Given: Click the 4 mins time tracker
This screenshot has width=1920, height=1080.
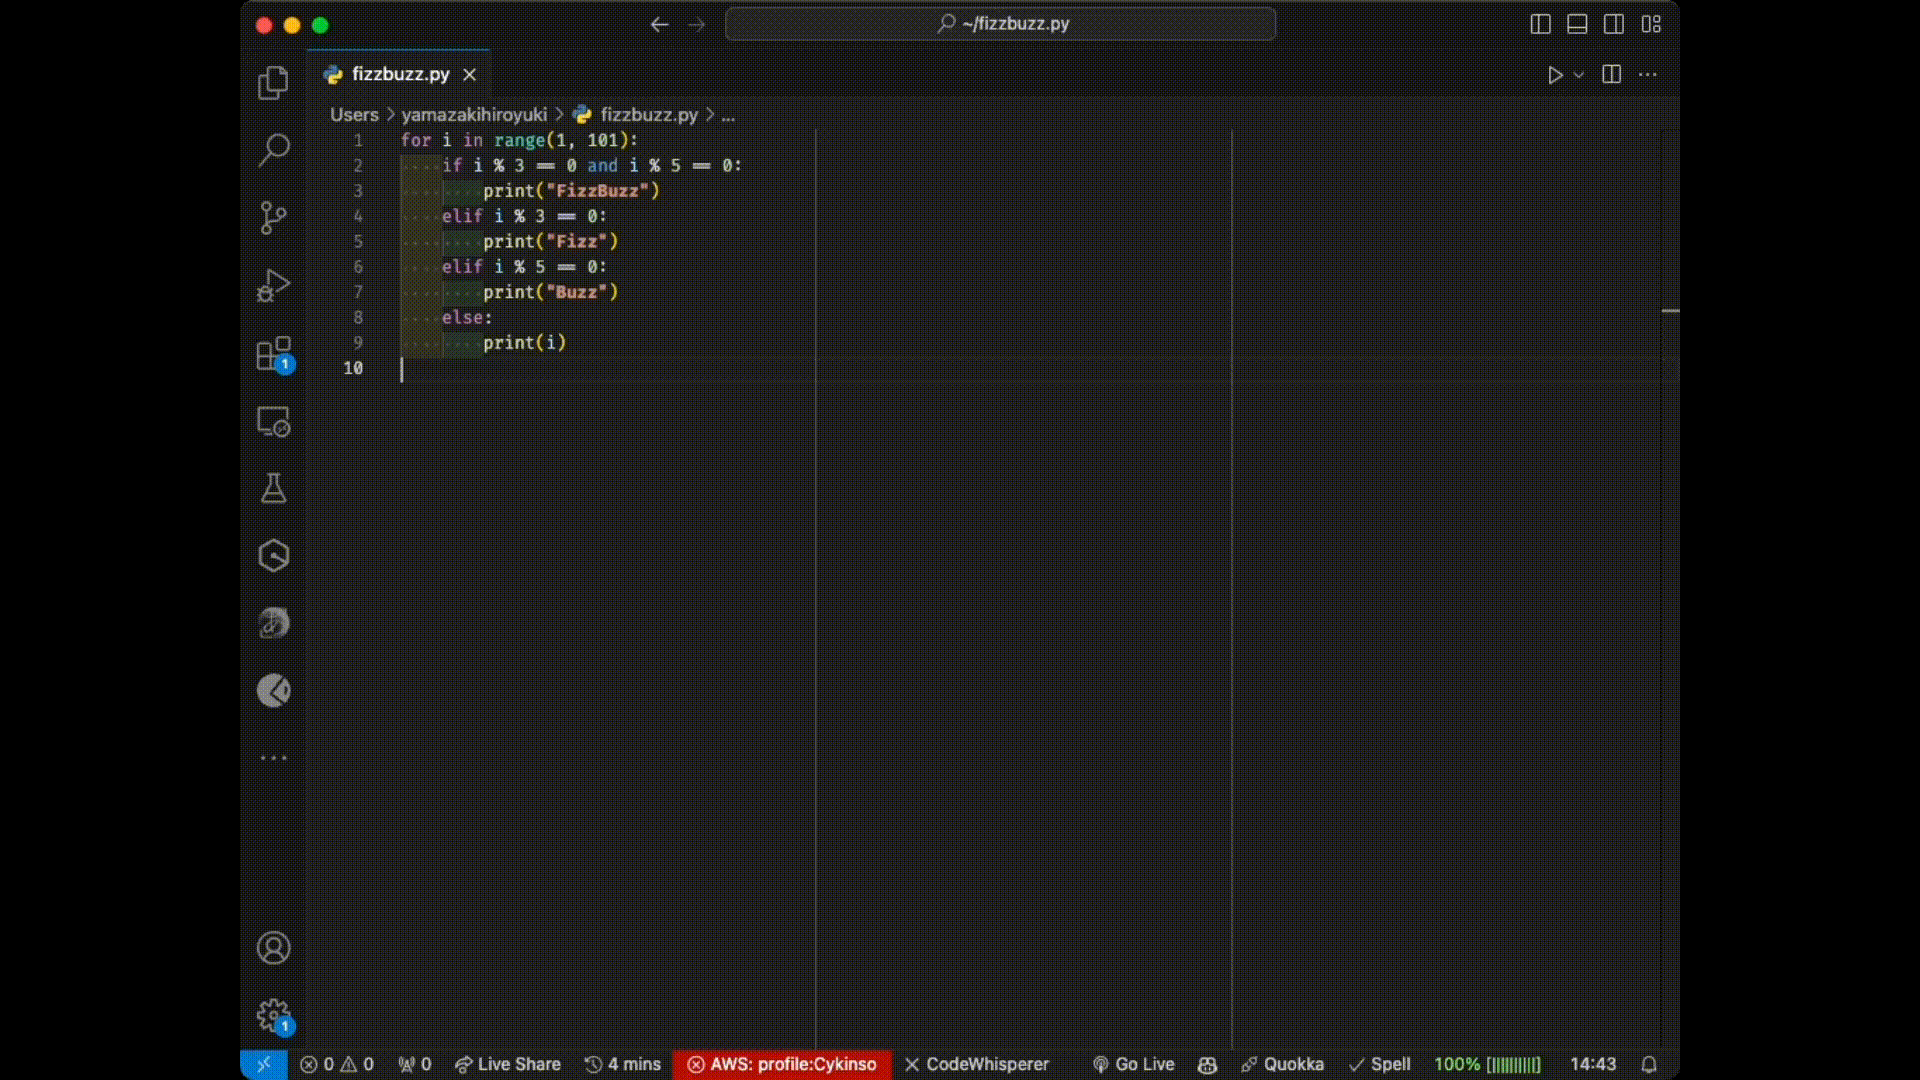Looking at the screenshot, I should [622, 1064].
